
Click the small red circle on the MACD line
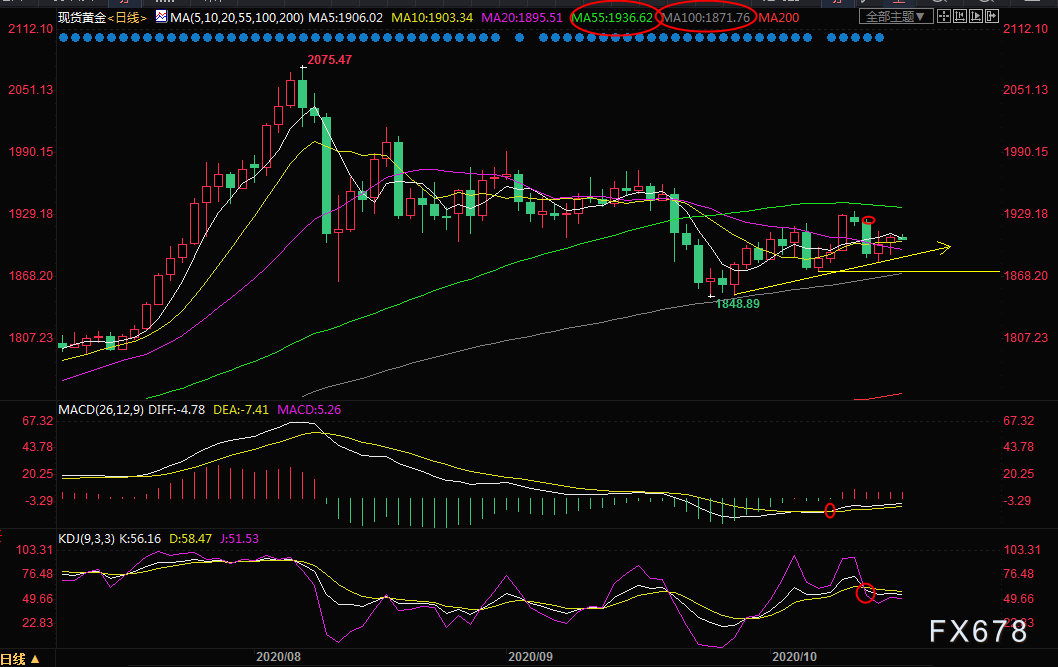tap(829, 511)
